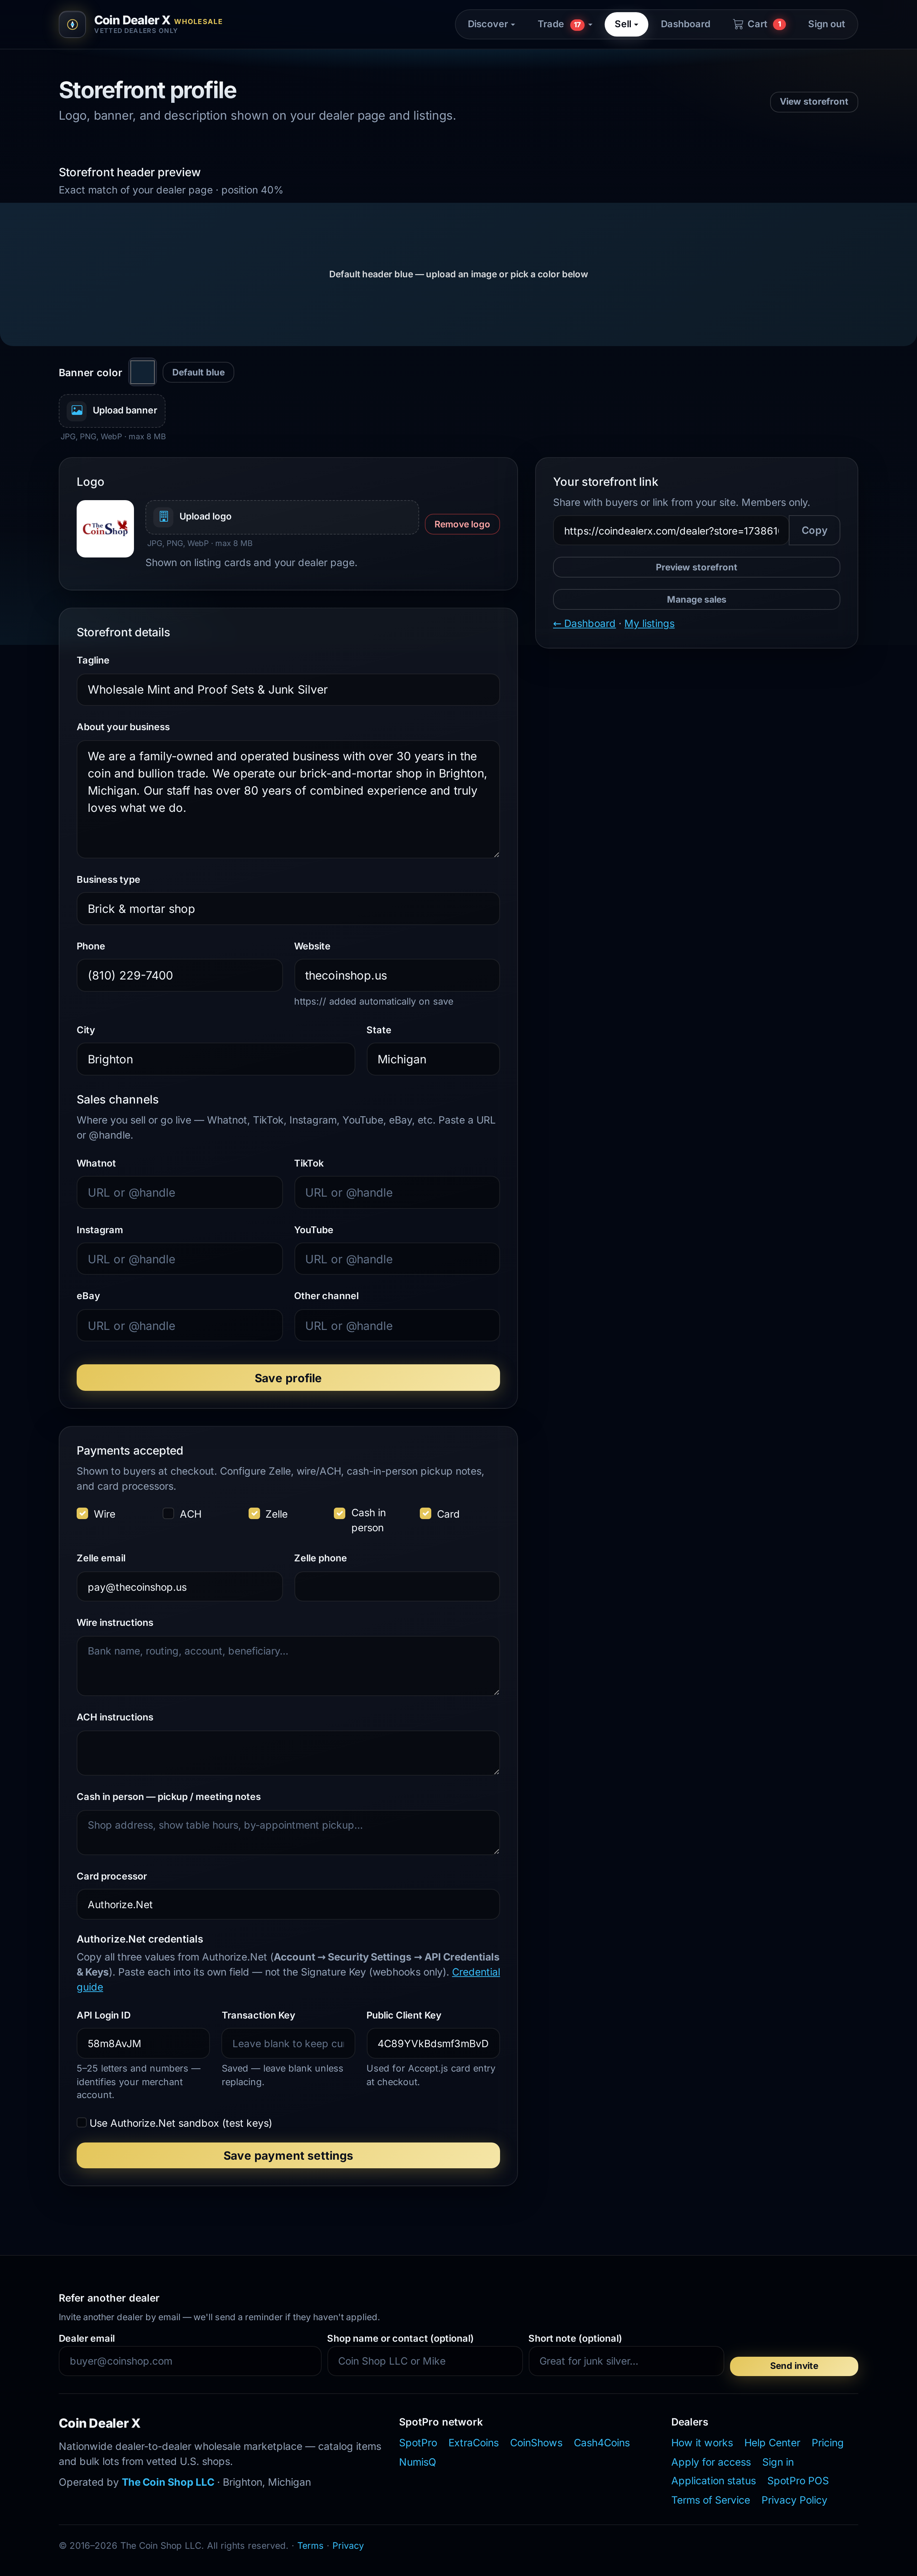917x2576 pixels.
Task: Open the Sell dropdown menu
Action: coord(626,24)
